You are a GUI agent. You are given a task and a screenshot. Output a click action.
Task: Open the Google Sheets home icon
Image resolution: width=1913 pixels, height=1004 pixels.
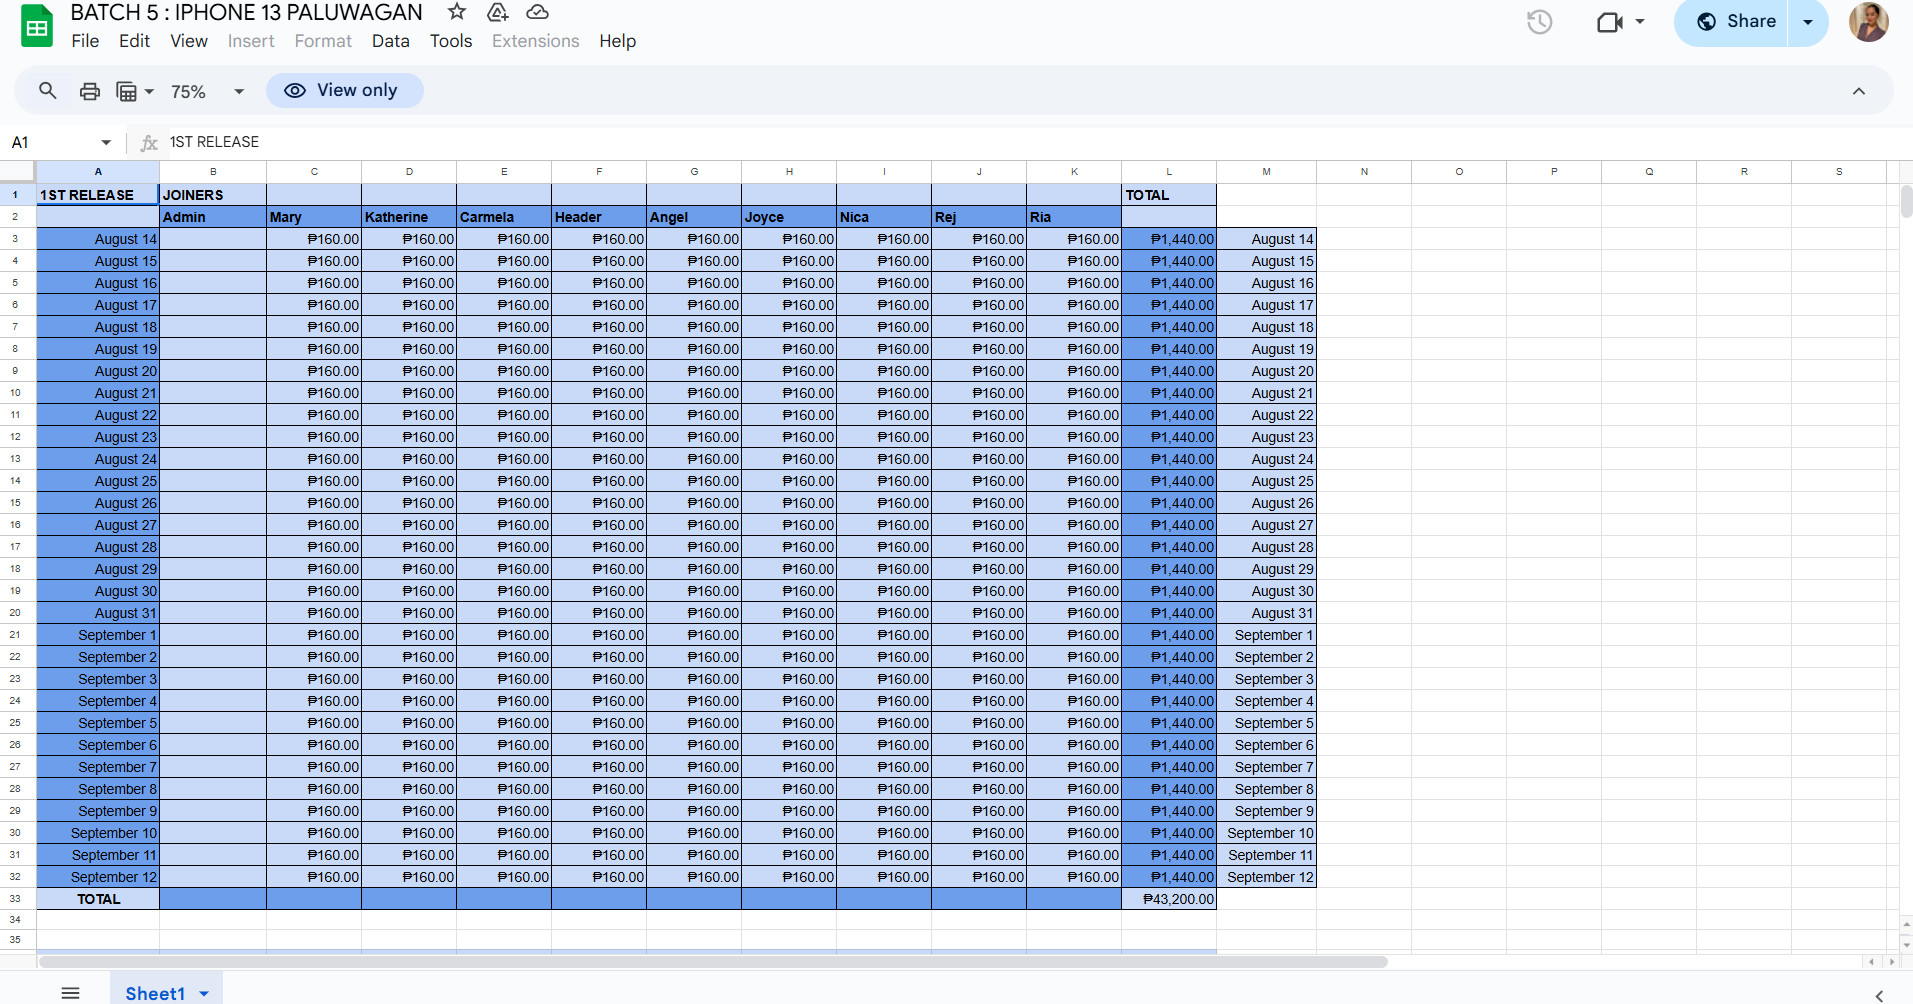click(x=37, y=26)
